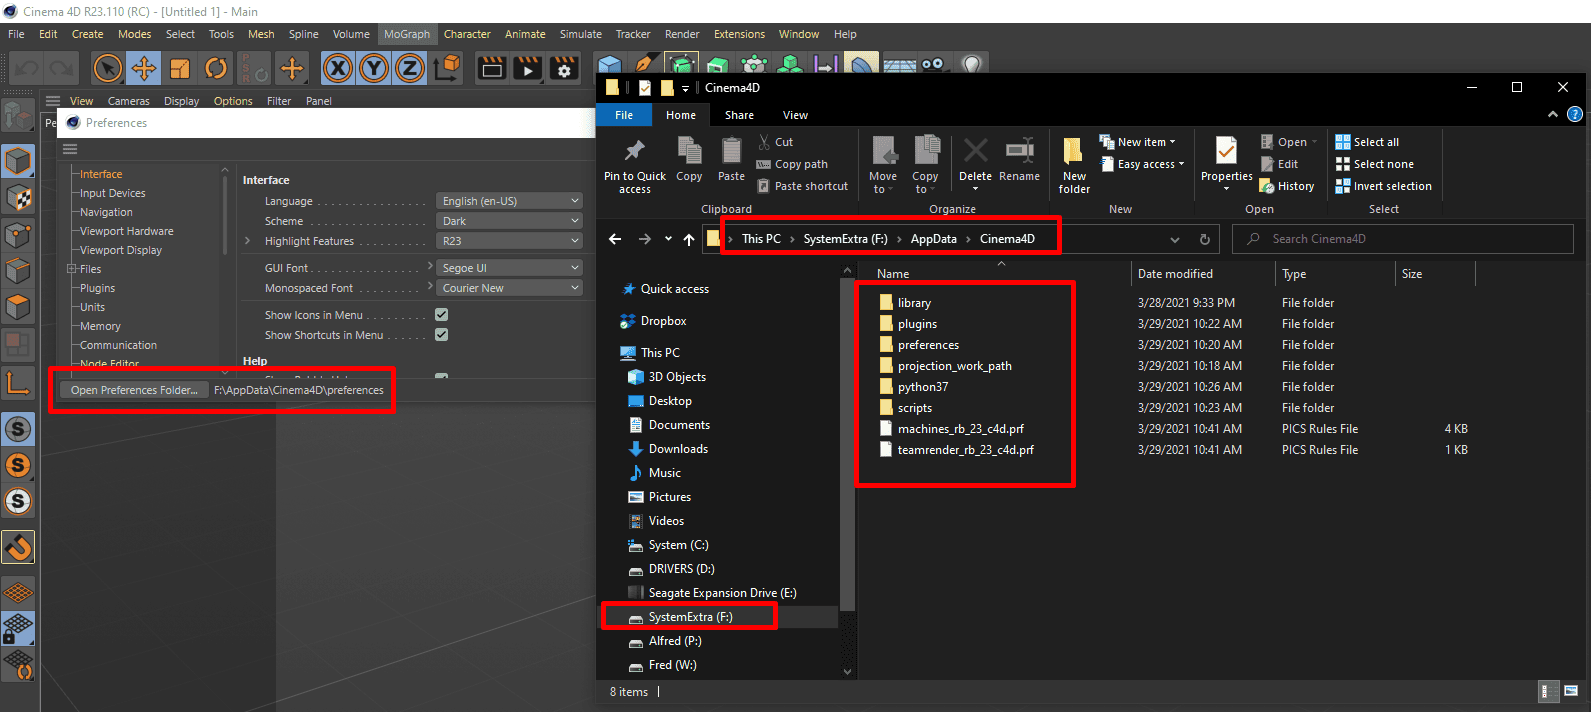Click the Live Selection arrow tool

pos(108,68)
